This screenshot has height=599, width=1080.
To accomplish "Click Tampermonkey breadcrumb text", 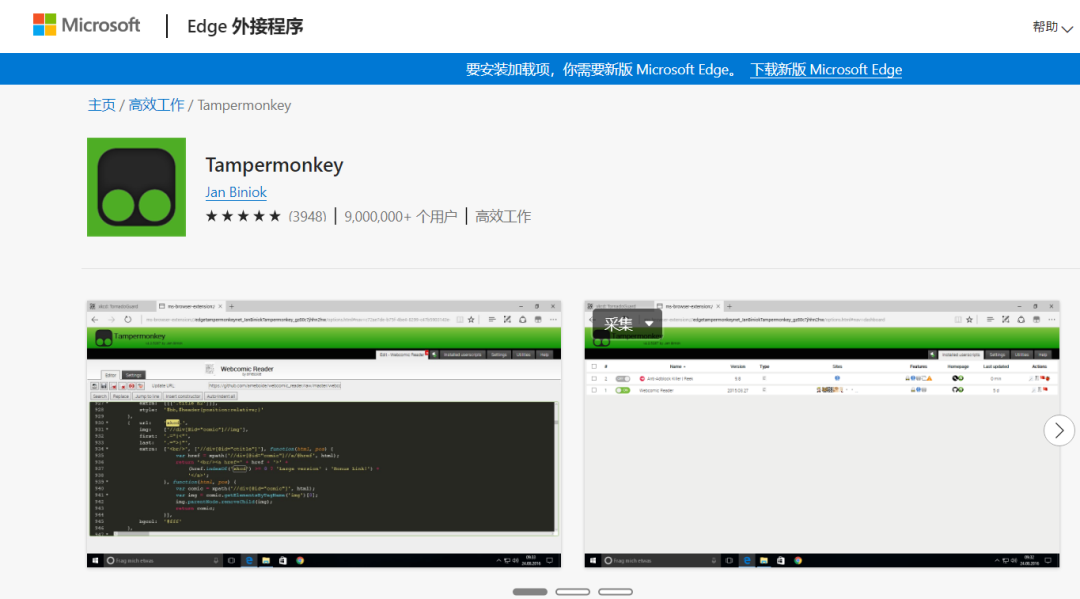I will (x=245, y=105).
